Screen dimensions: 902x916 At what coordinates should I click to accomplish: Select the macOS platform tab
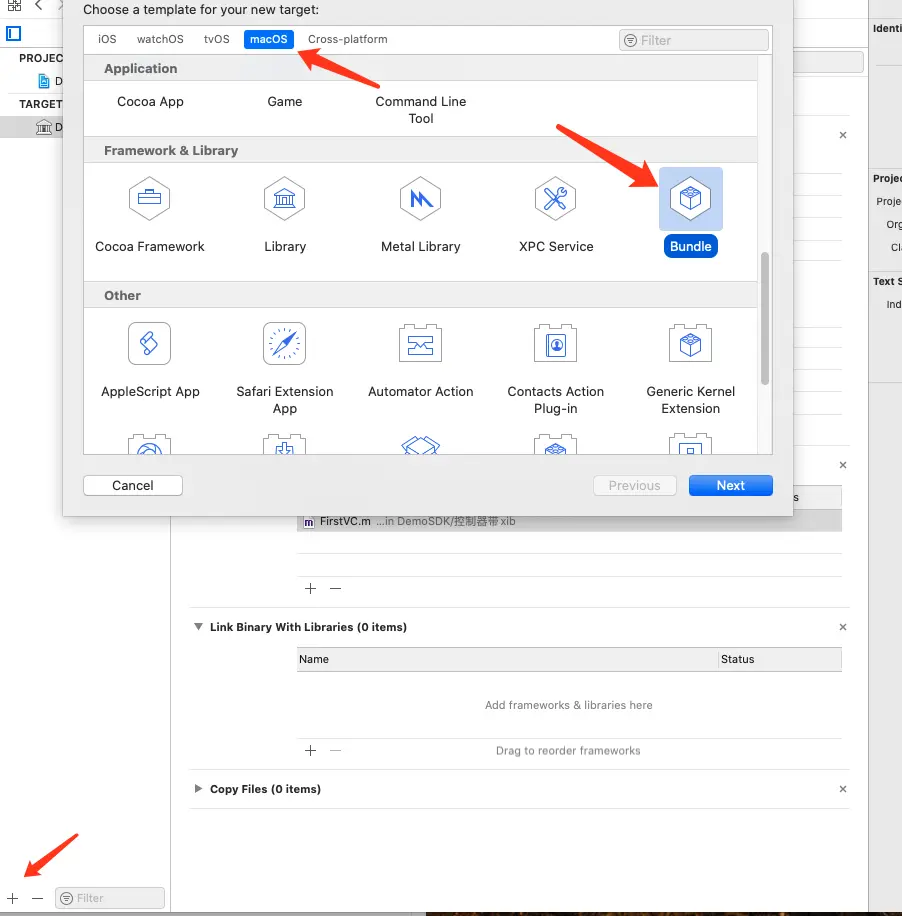coord(269,39)
